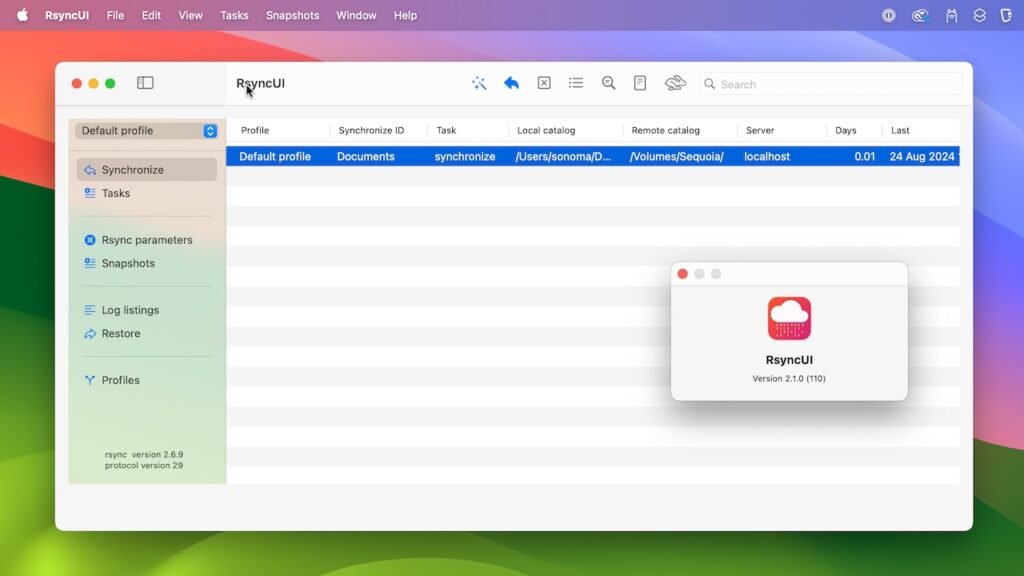Screen dimensions: 1024x576
Task: Start synchronization via the blue arrow toolbar icon
Action: coord(511,83)
